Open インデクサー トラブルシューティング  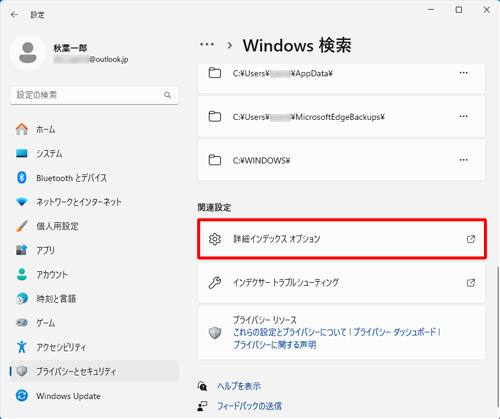point(342,283)
